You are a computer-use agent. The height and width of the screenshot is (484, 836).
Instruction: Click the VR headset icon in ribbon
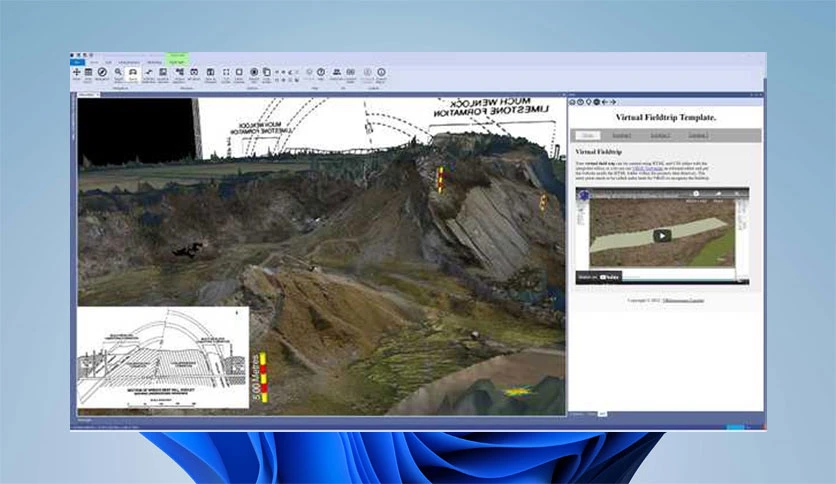pyautogui.click(x=194, y=72)
